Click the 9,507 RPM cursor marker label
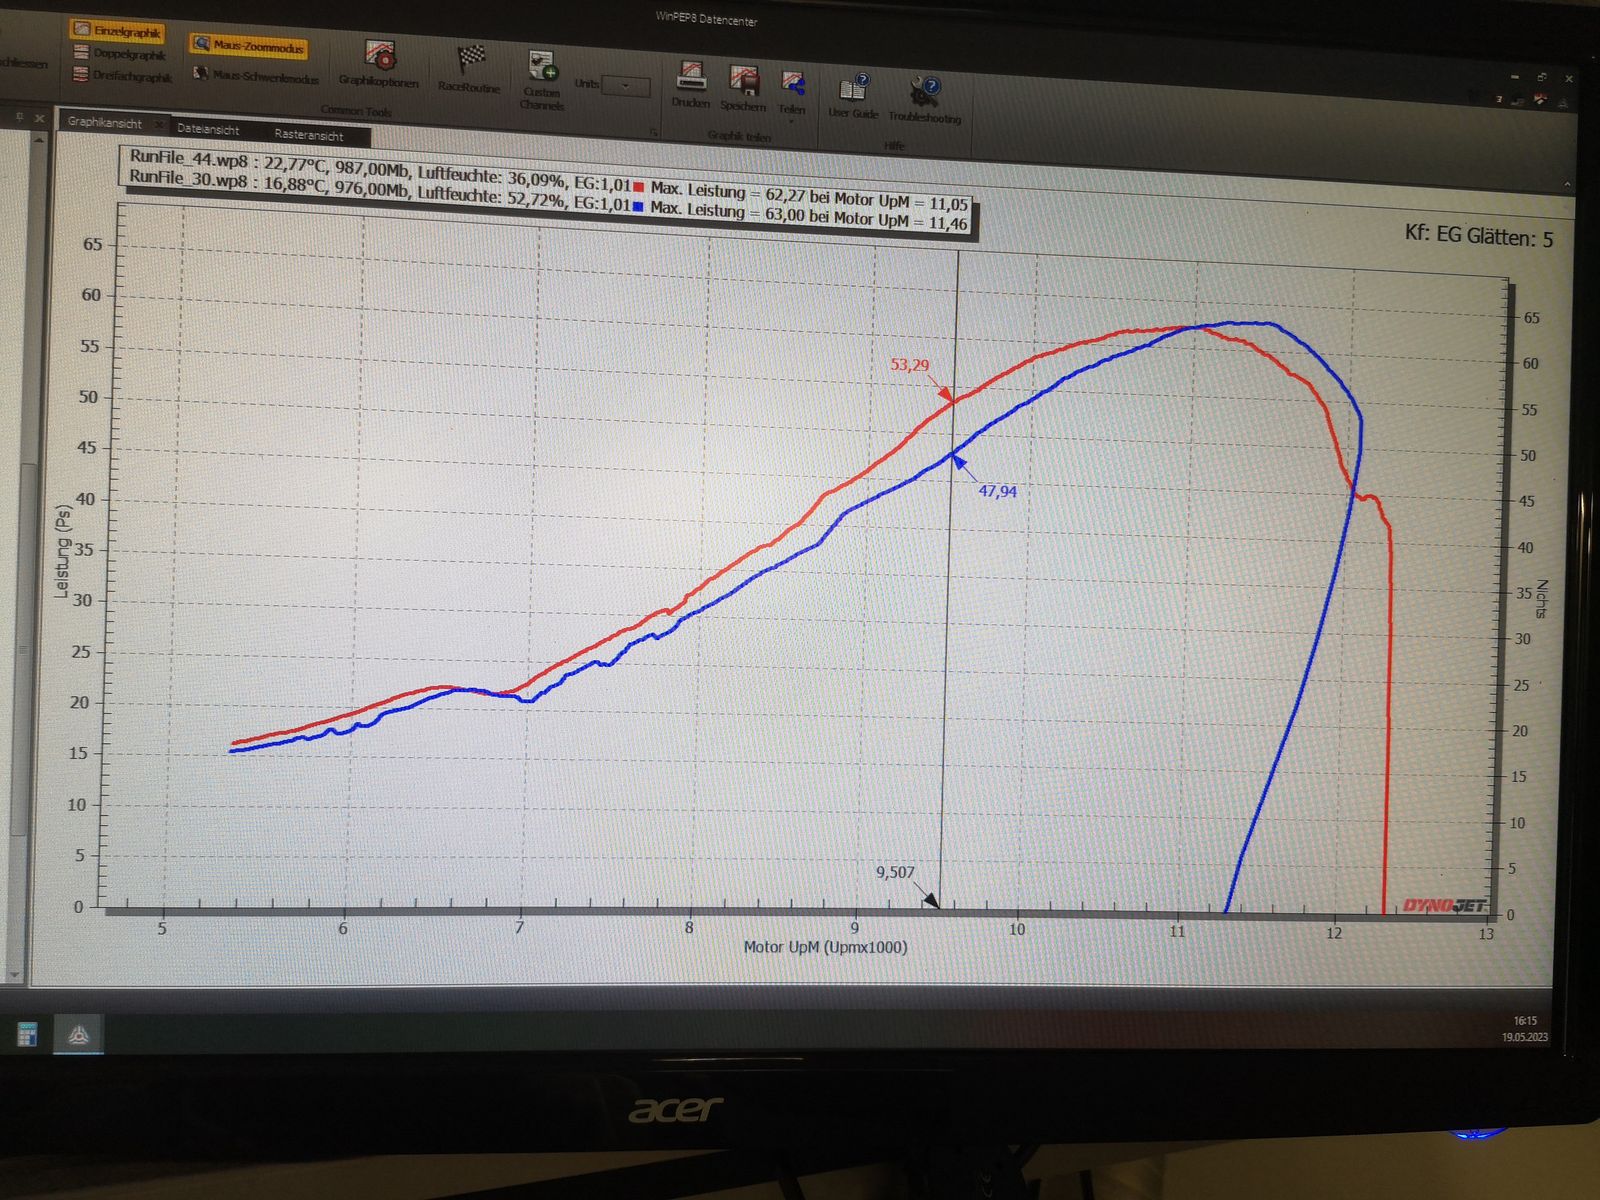The height and width of the screenshot is (1200, 1600). tap(895, 872)
